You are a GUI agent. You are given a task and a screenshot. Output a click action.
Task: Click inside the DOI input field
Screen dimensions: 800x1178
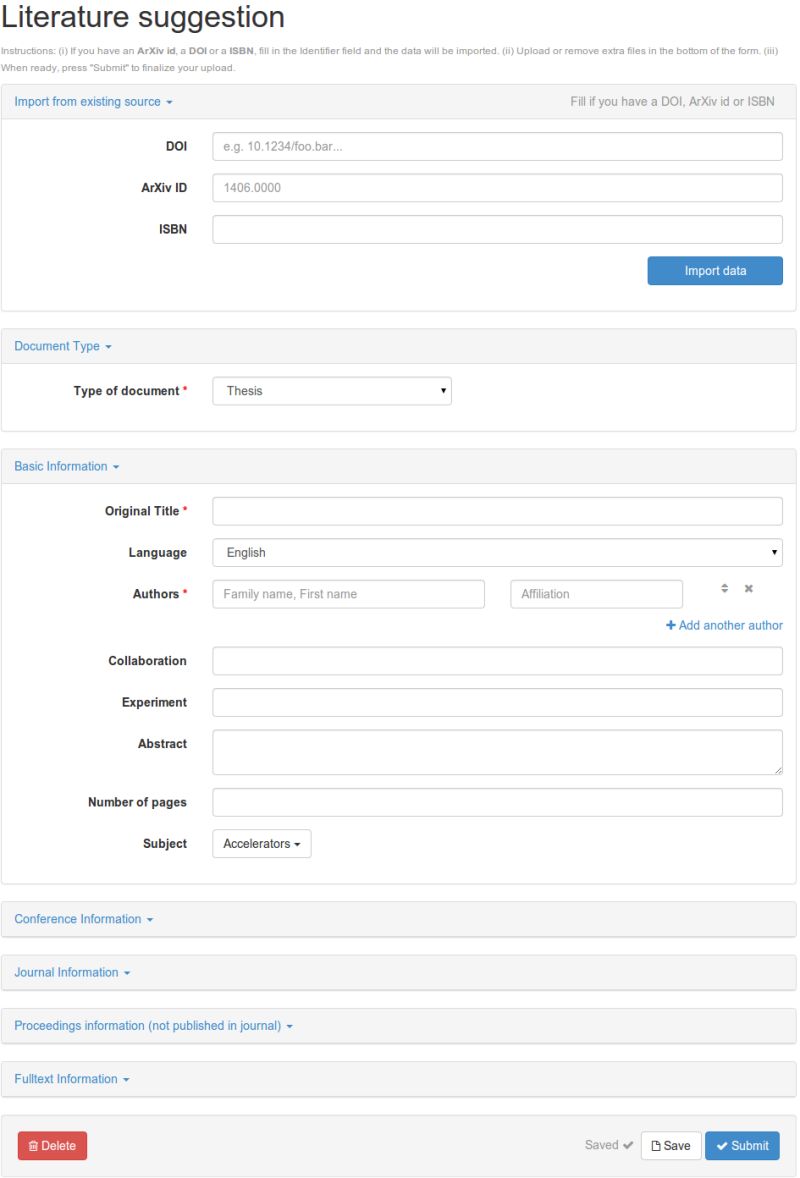(x=497, y=145)
